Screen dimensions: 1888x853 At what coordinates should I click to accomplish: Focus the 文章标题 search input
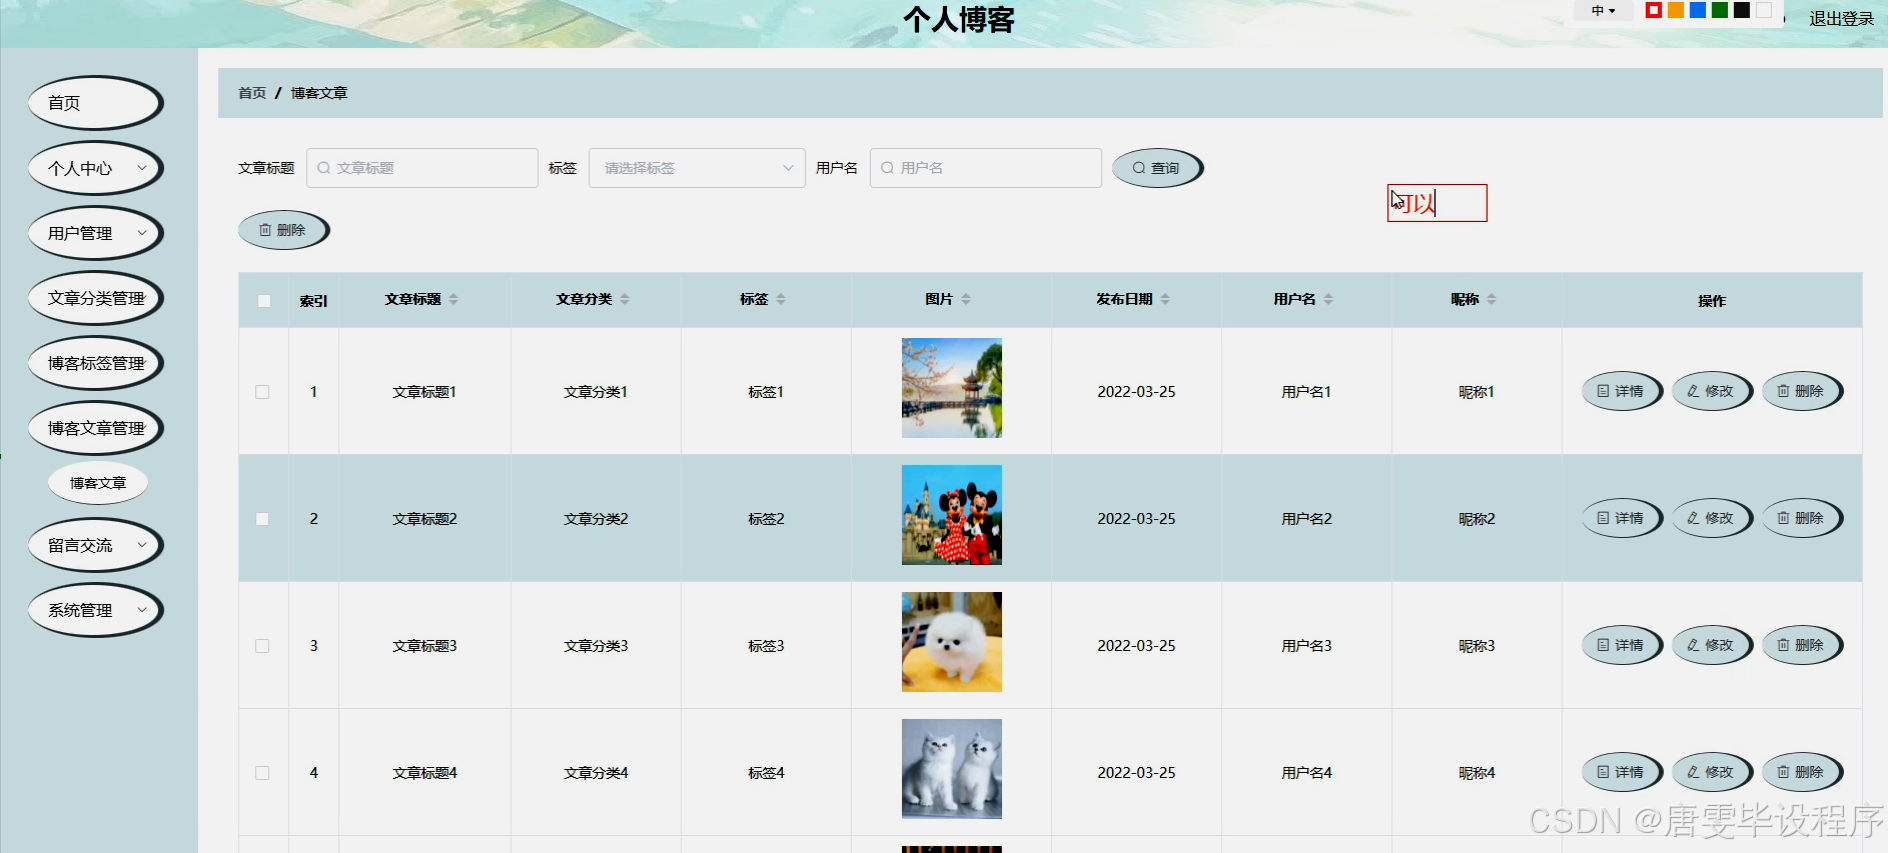pyautogui.click(x=422, y=168)
